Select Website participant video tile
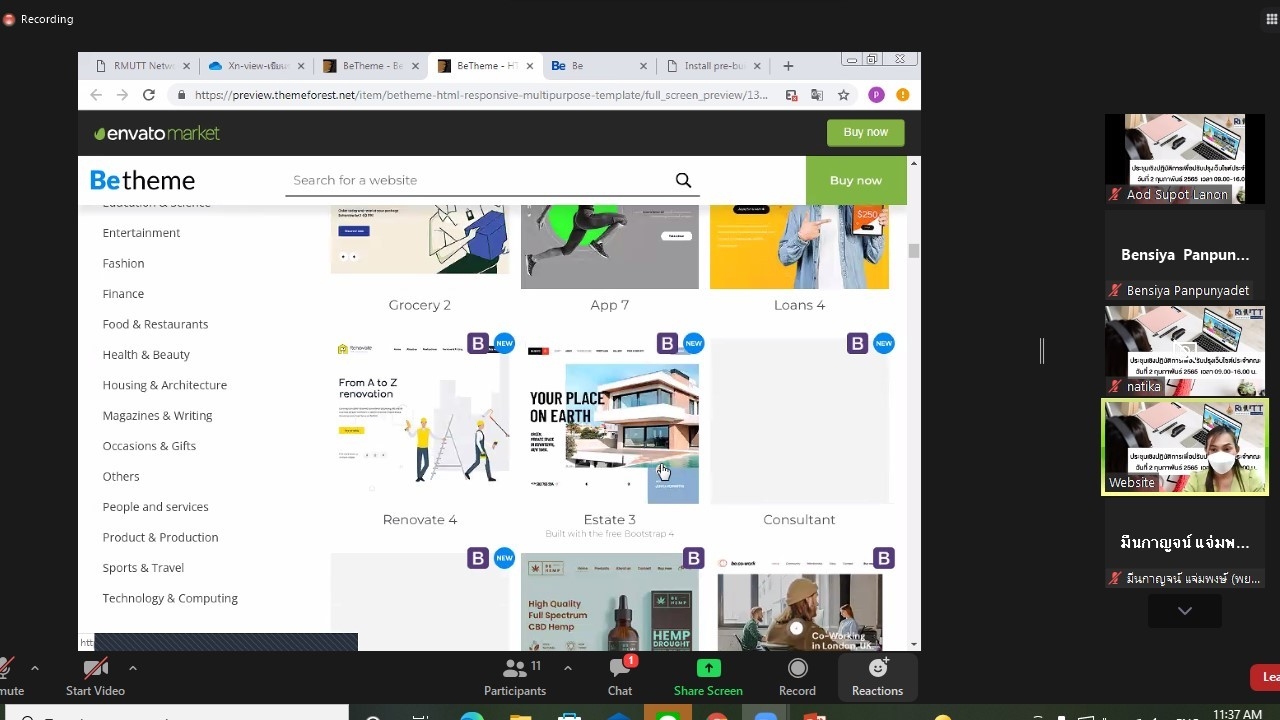 click(1185, 447)
